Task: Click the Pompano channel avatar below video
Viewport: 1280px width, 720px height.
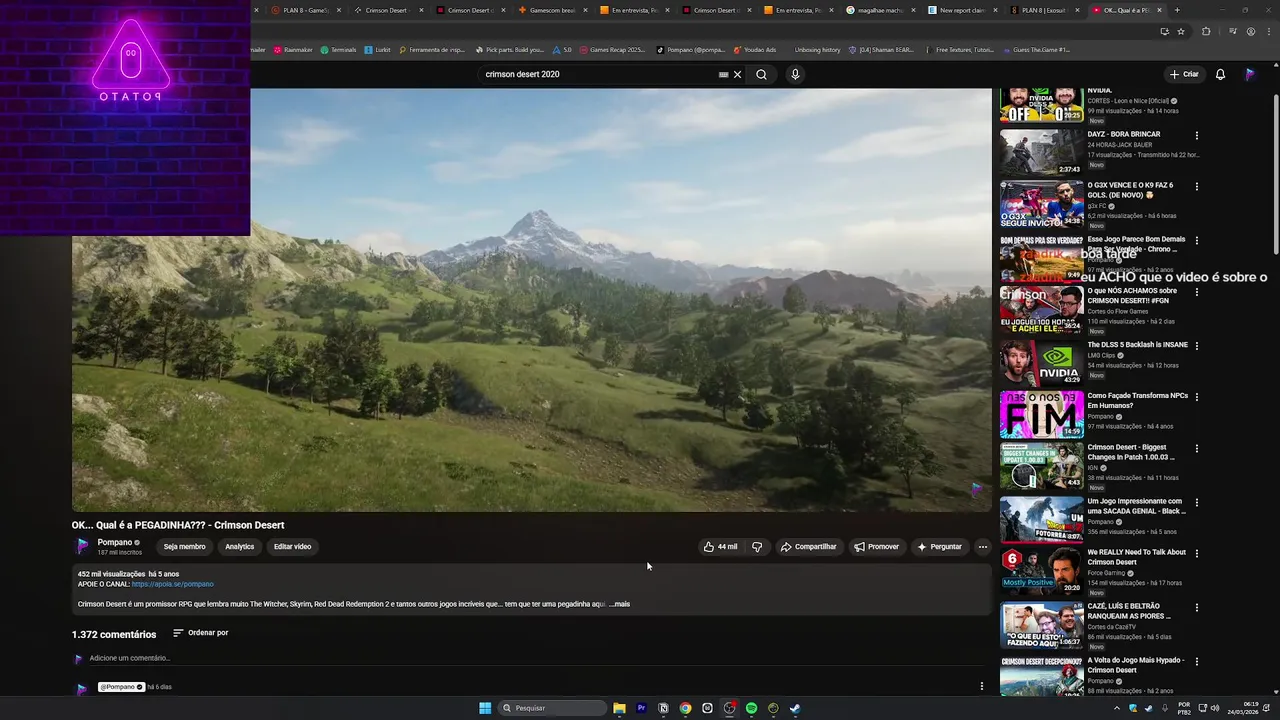Action: [x=83, y=547]
